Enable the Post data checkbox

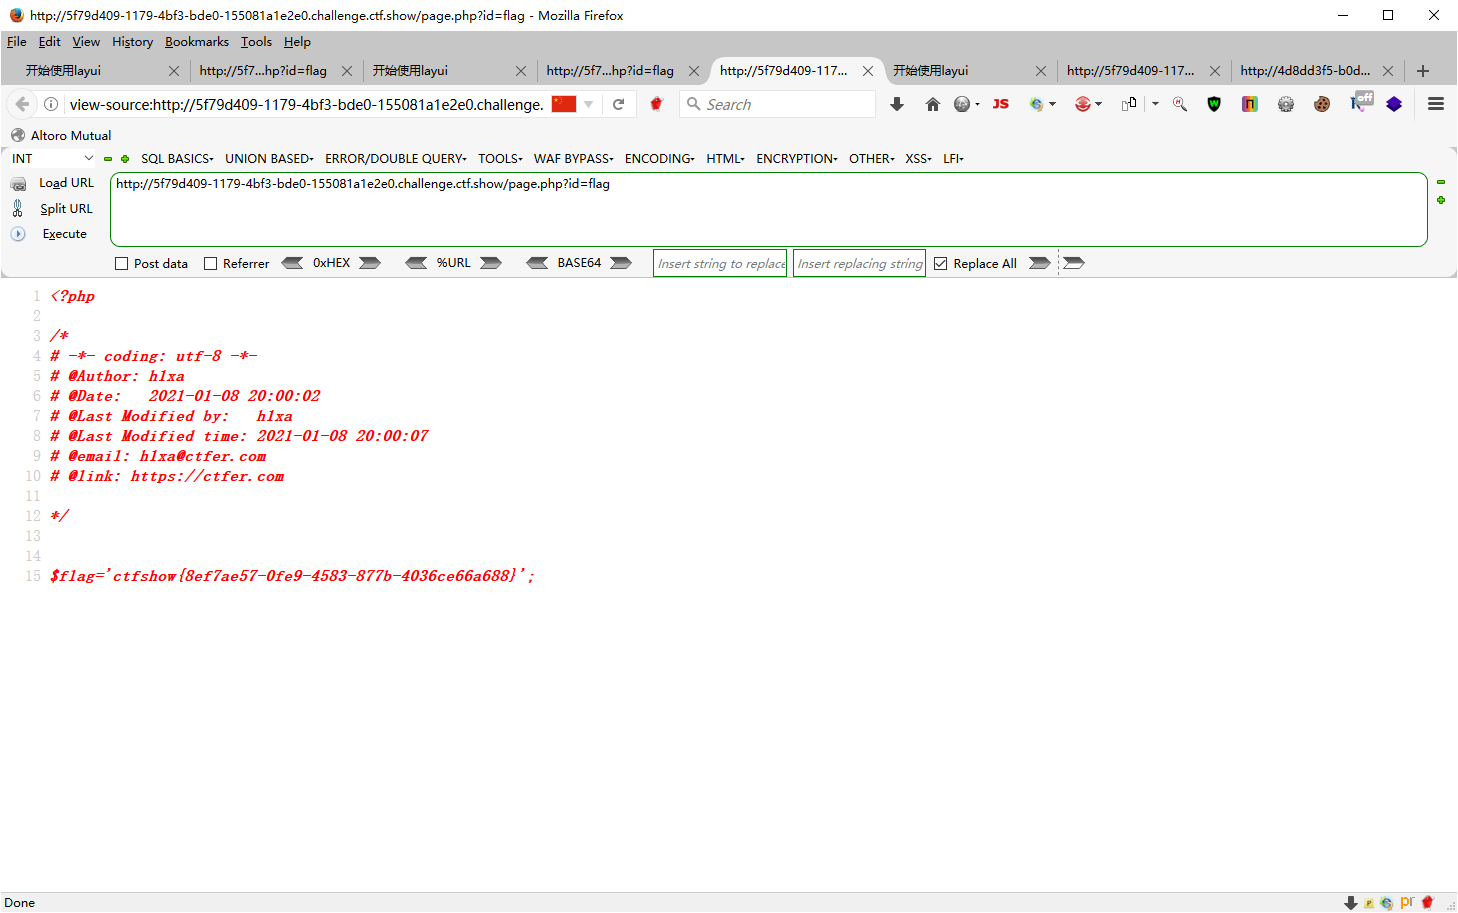(x=122, y=264)
